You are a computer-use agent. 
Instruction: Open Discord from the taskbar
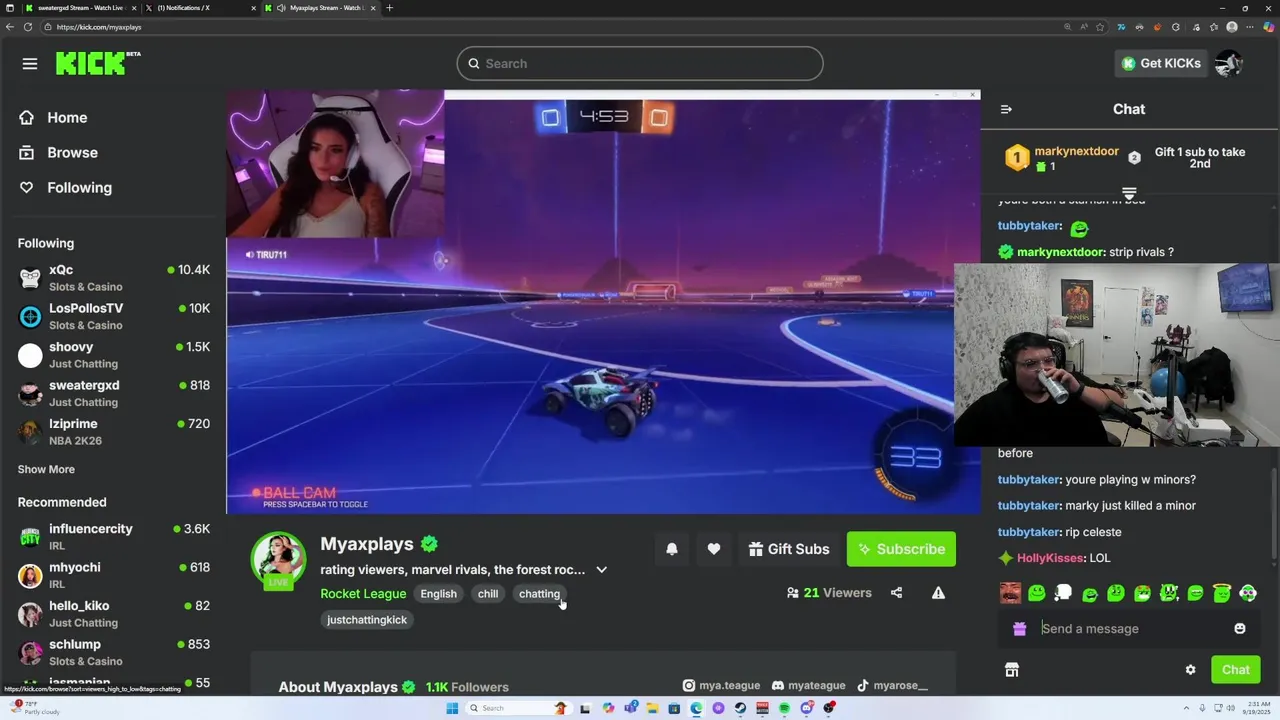pyautogui.click(x=806, y=708)
